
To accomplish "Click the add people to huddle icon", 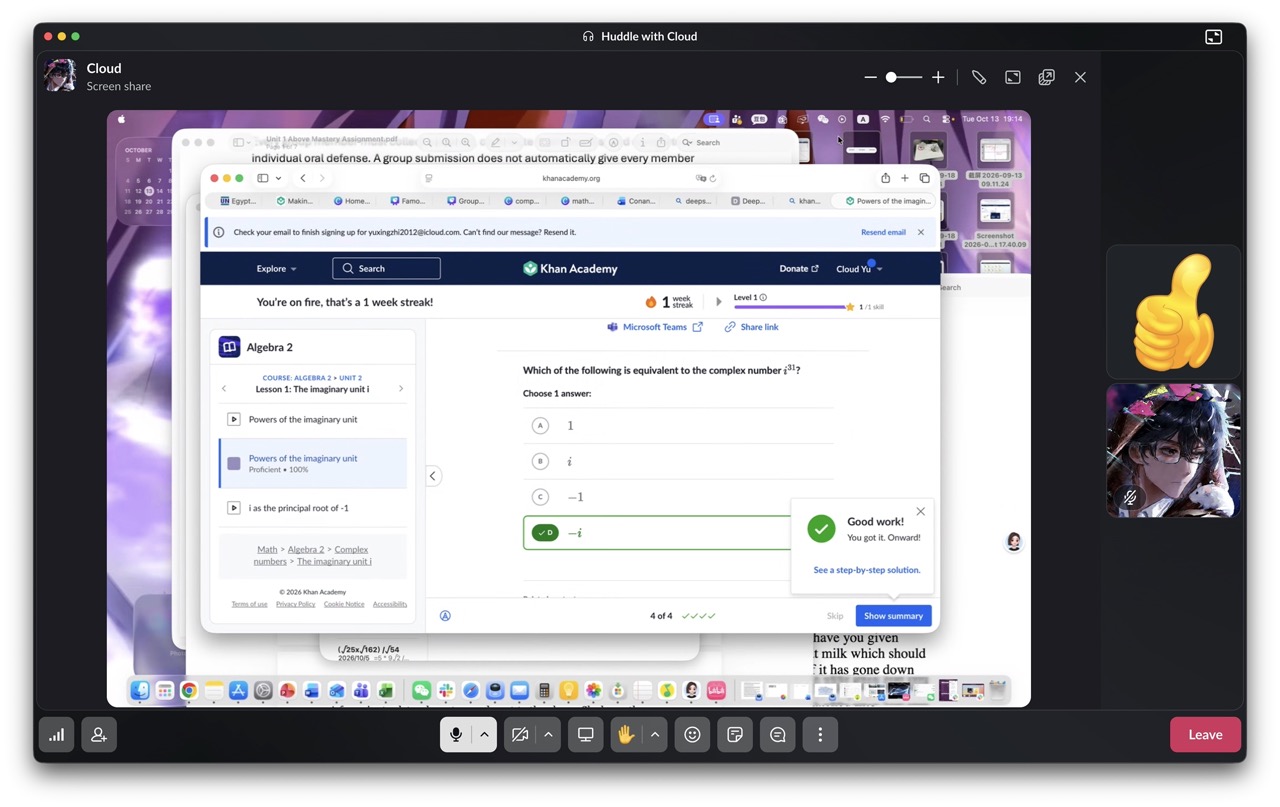I will (99, 735).
